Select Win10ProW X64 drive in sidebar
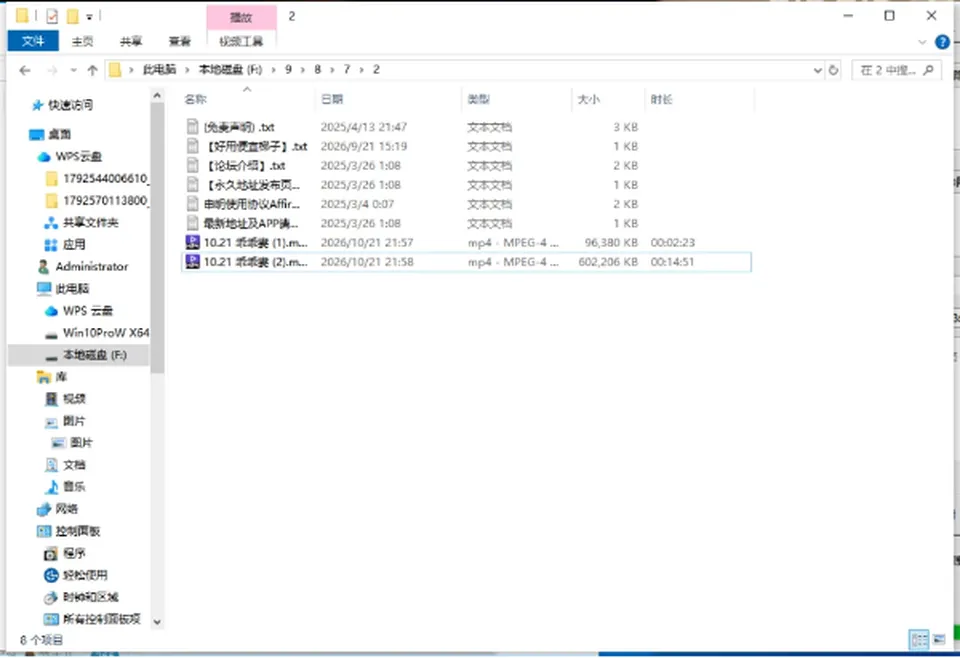 pos(97,333)
